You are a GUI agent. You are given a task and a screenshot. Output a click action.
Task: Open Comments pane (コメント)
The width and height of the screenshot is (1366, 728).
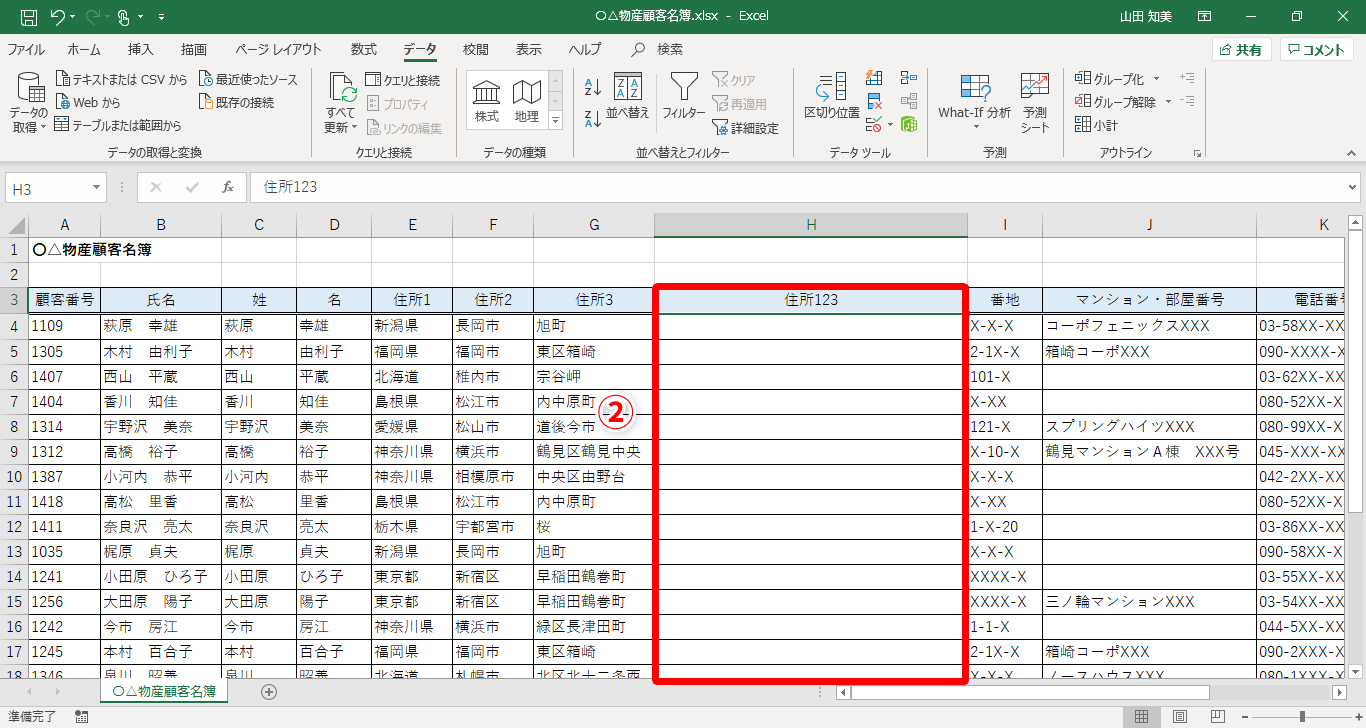[1317, 50]
